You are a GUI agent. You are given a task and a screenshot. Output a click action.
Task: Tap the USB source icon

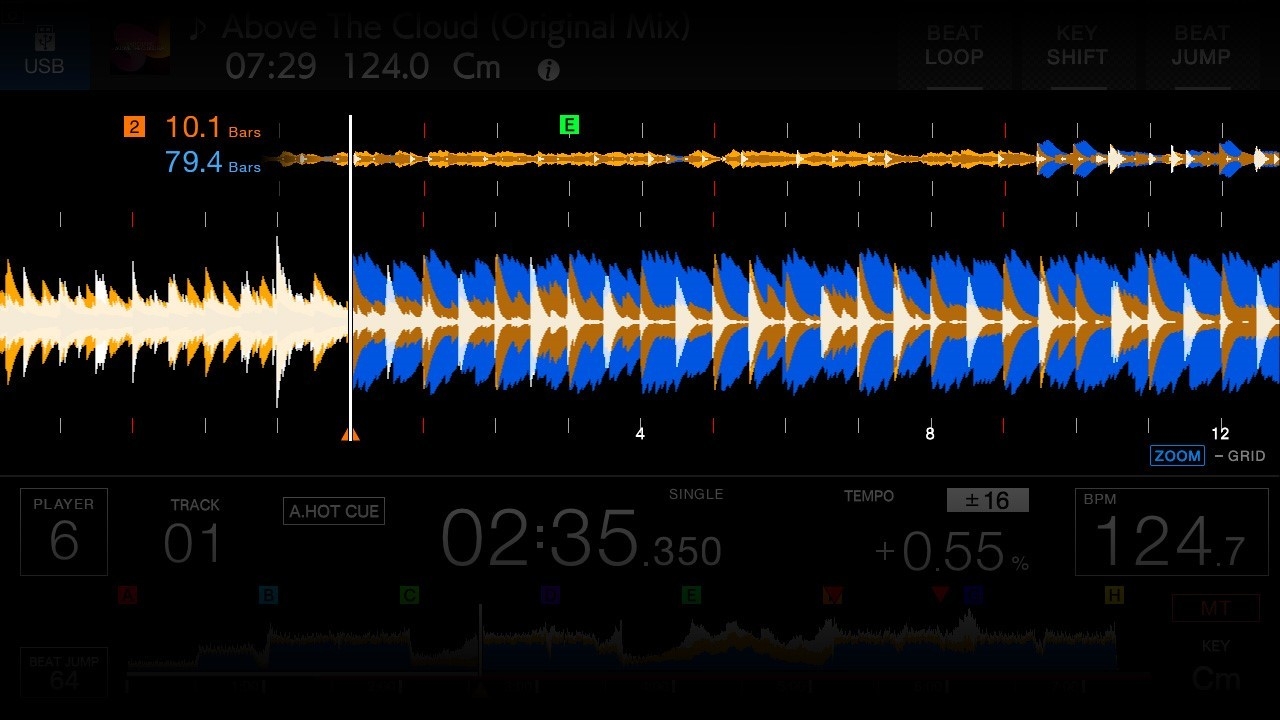[44, 50]
